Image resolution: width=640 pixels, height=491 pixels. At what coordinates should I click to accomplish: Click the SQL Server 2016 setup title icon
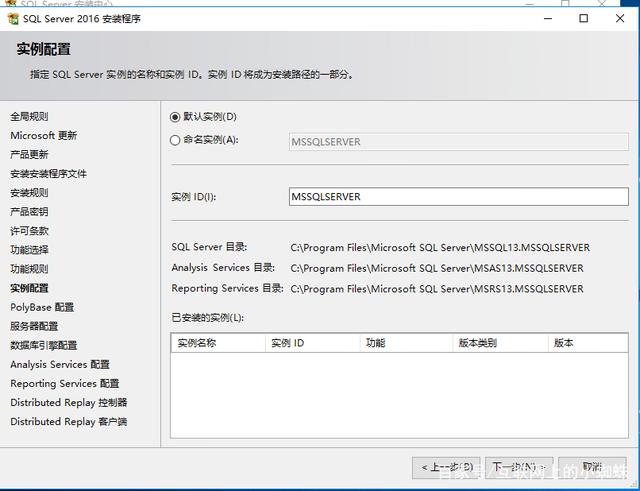[13, 18]
